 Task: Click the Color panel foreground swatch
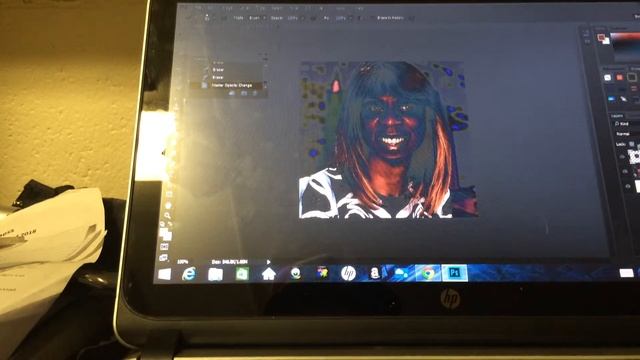tap(601, 37)
